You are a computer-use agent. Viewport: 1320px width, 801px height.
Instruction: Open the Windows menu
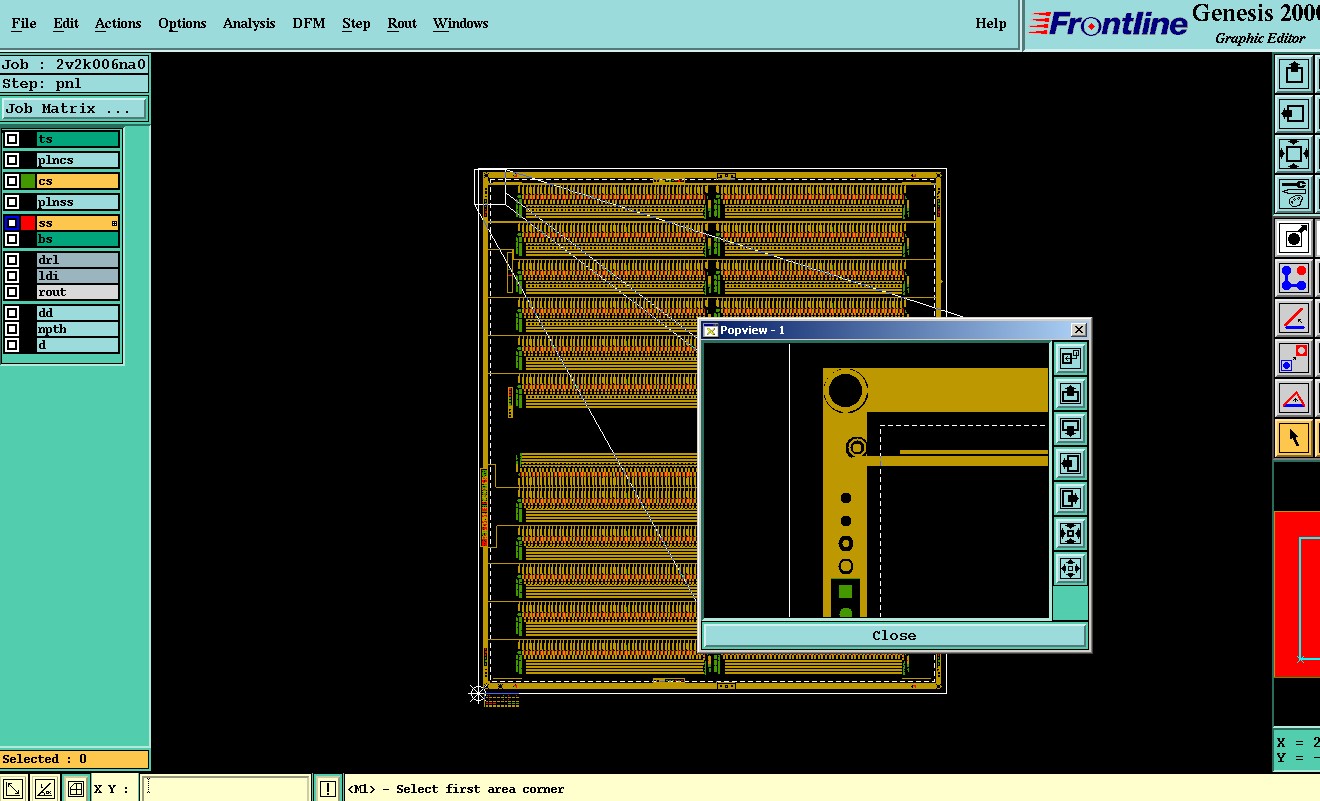[x=461, y=23]
